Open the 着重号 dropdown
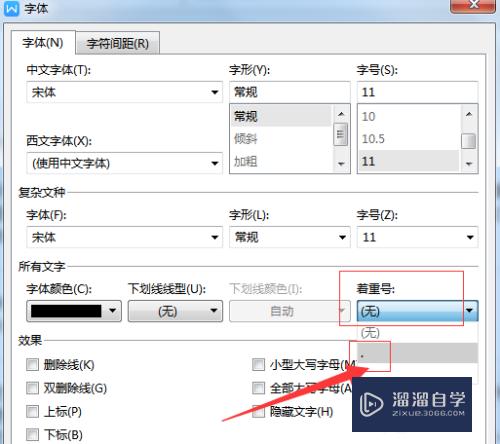500x444 pixels. [417, 311]
